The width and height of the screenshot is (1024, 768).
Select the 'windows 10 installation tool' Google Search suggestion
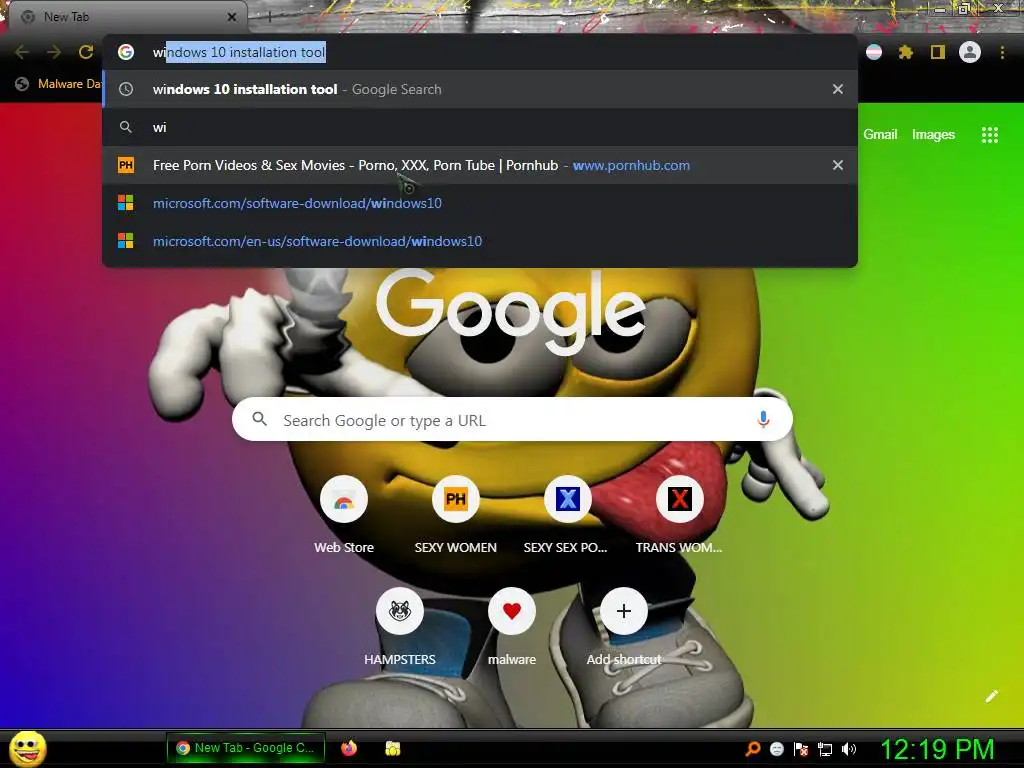(480, 89)
